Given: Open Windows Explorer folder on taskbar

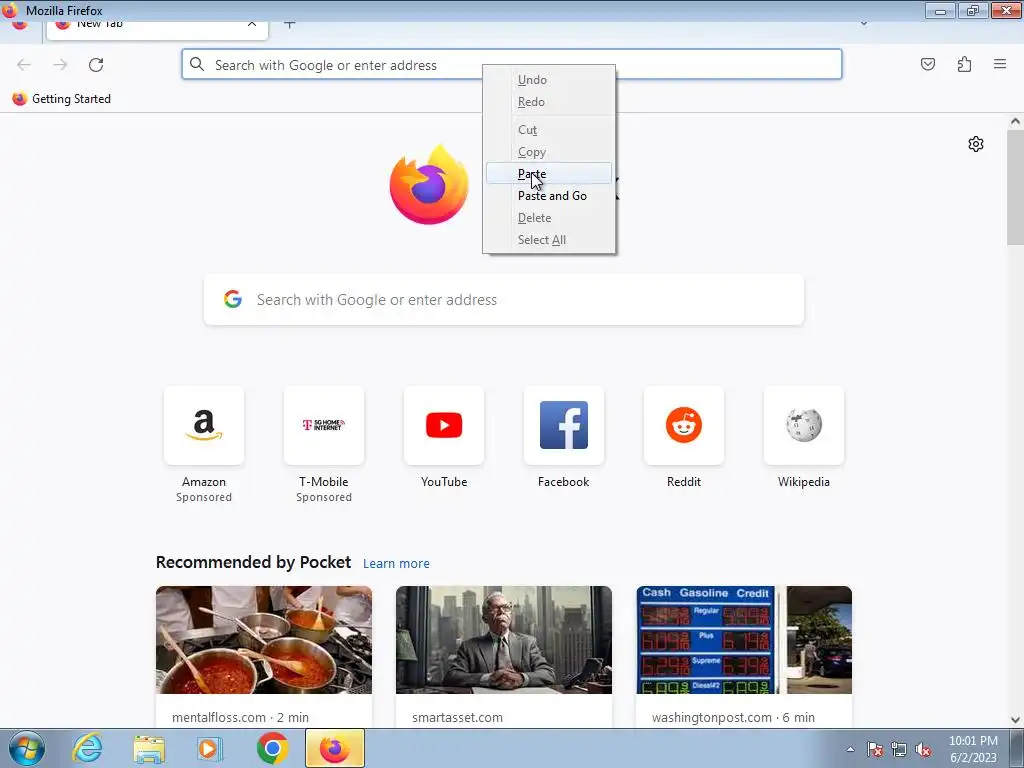Looking at the screenshot, I should (149, 748).
